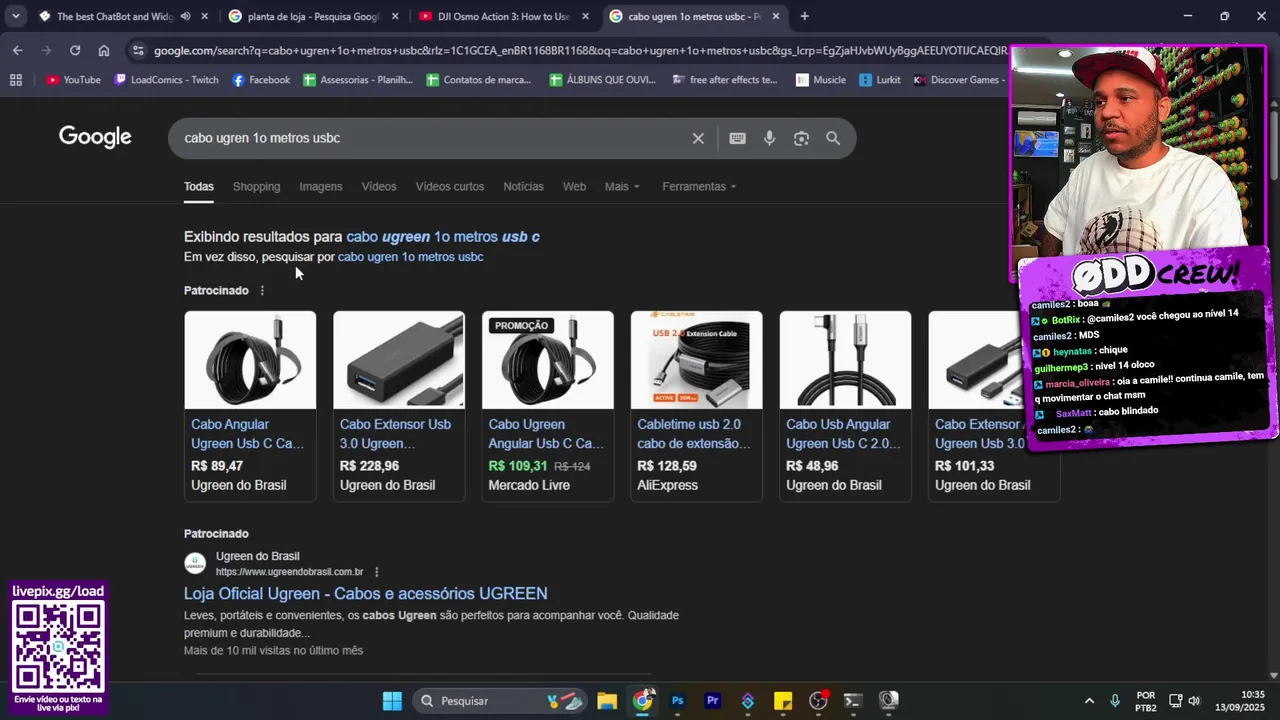Viewport: 1280px width, 720px height.
Task: Expand the Ferramentas dropdown
Action: click(x=699, y=186)
